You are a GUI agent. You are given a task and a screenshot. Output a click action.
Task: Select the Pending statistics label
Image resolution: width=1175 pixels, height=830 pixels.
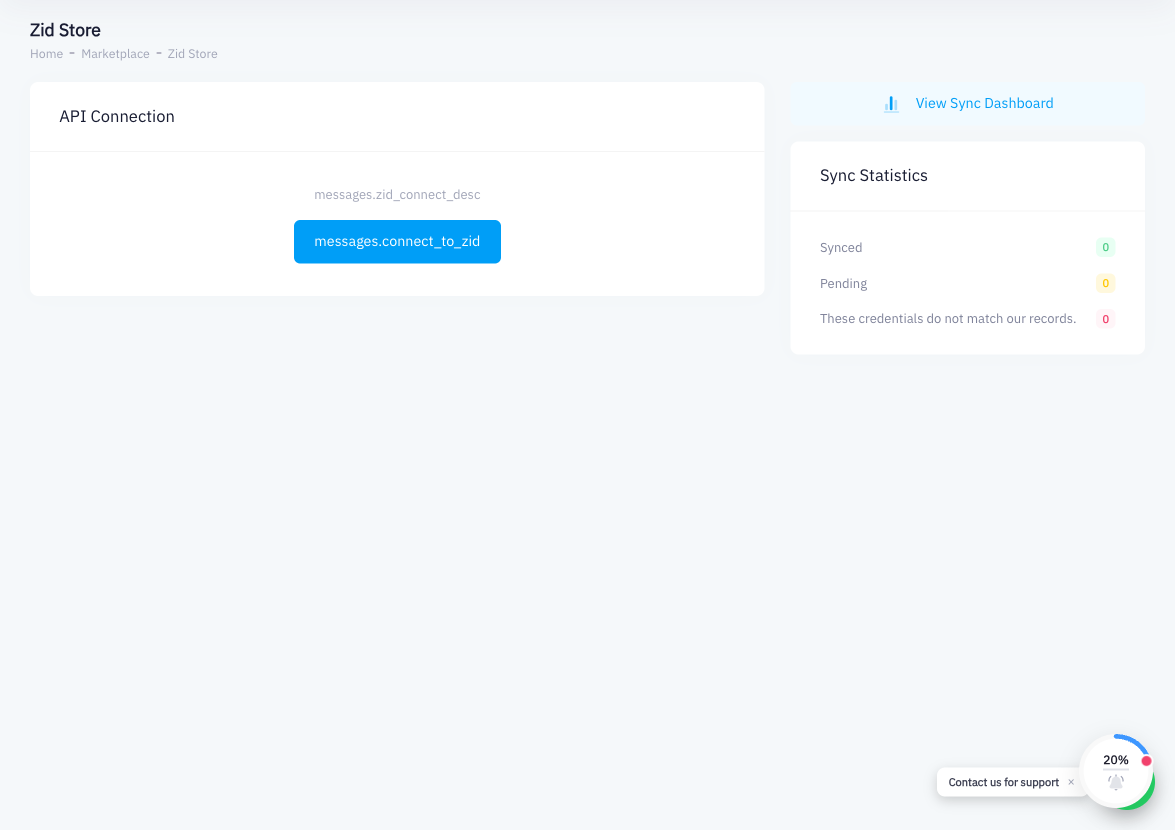coord(843,283)
